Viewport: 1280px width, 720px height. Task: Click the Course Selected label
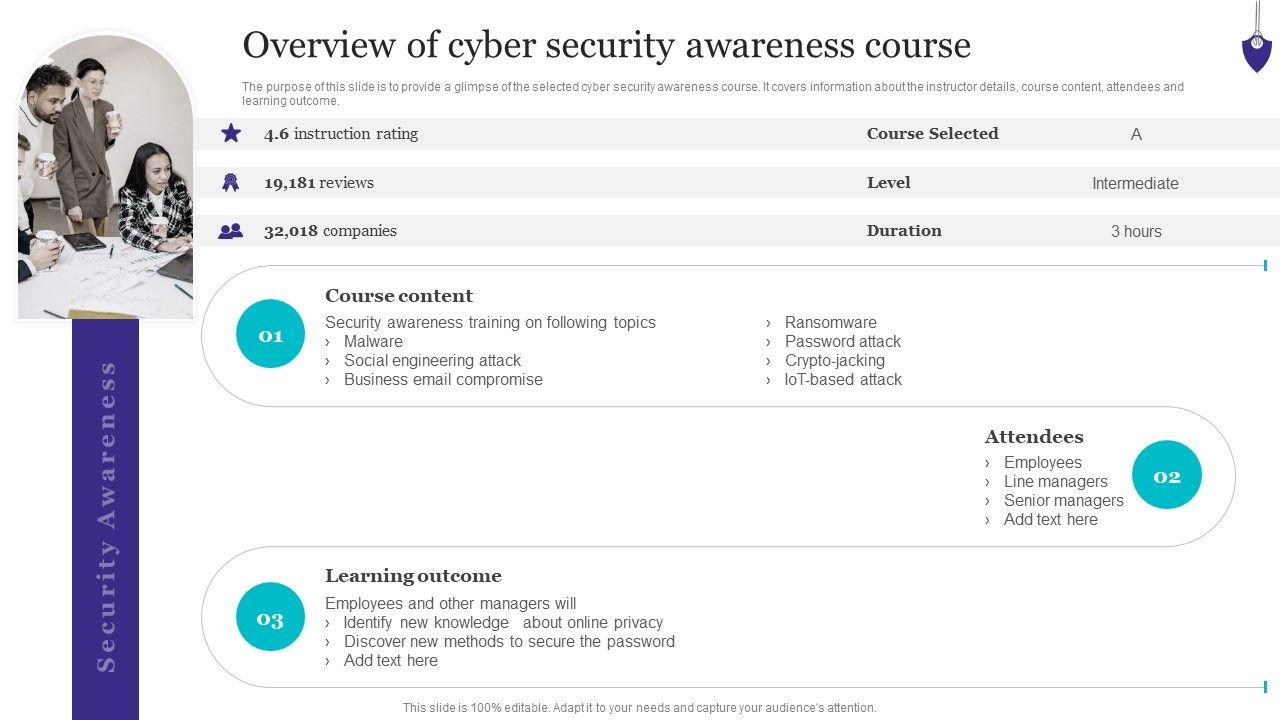[x=932, y=134]
